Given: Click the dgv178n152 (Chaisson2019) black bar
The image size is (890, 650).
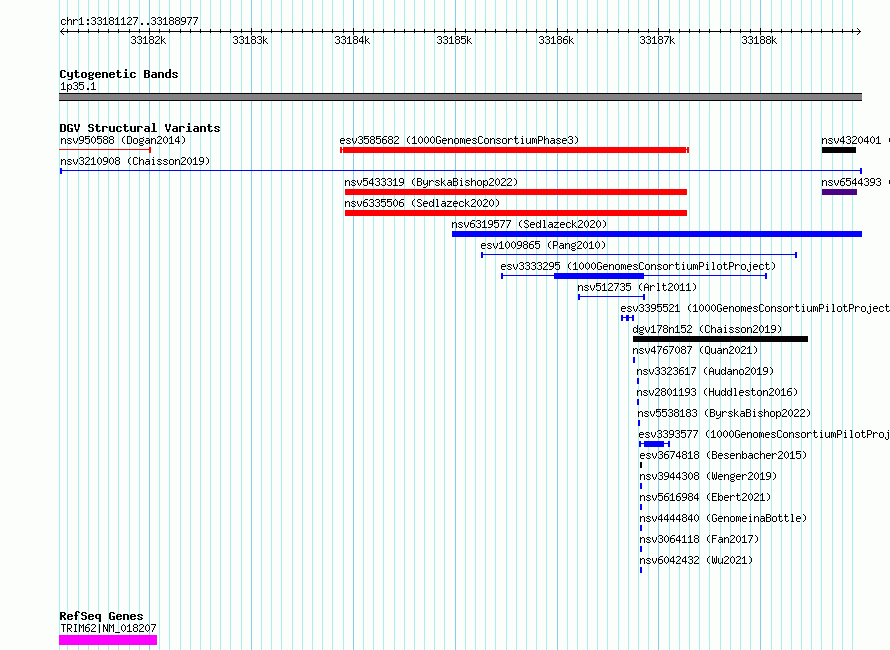Looking at the screenshot, I should click(720, 339).
